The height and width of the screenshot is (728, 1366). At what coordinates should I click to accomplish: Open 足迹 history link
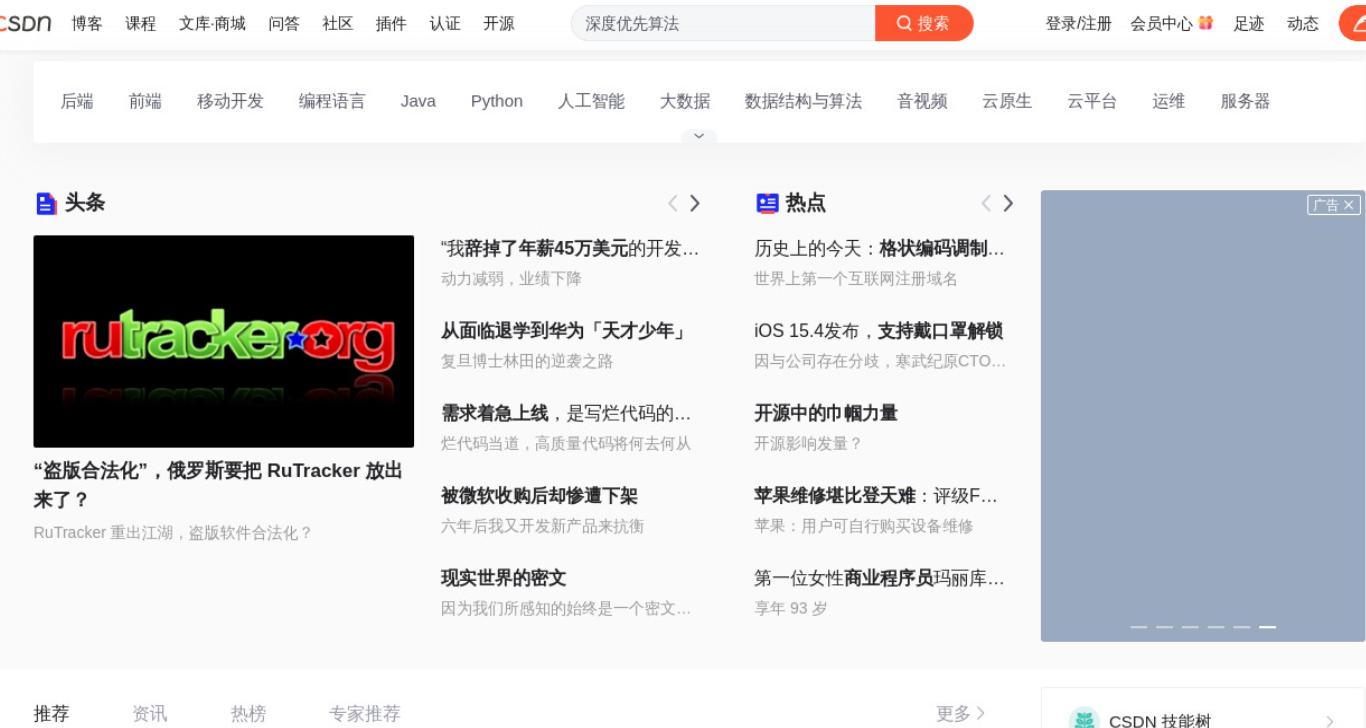pyautogui.click(x=1249, y=23)
